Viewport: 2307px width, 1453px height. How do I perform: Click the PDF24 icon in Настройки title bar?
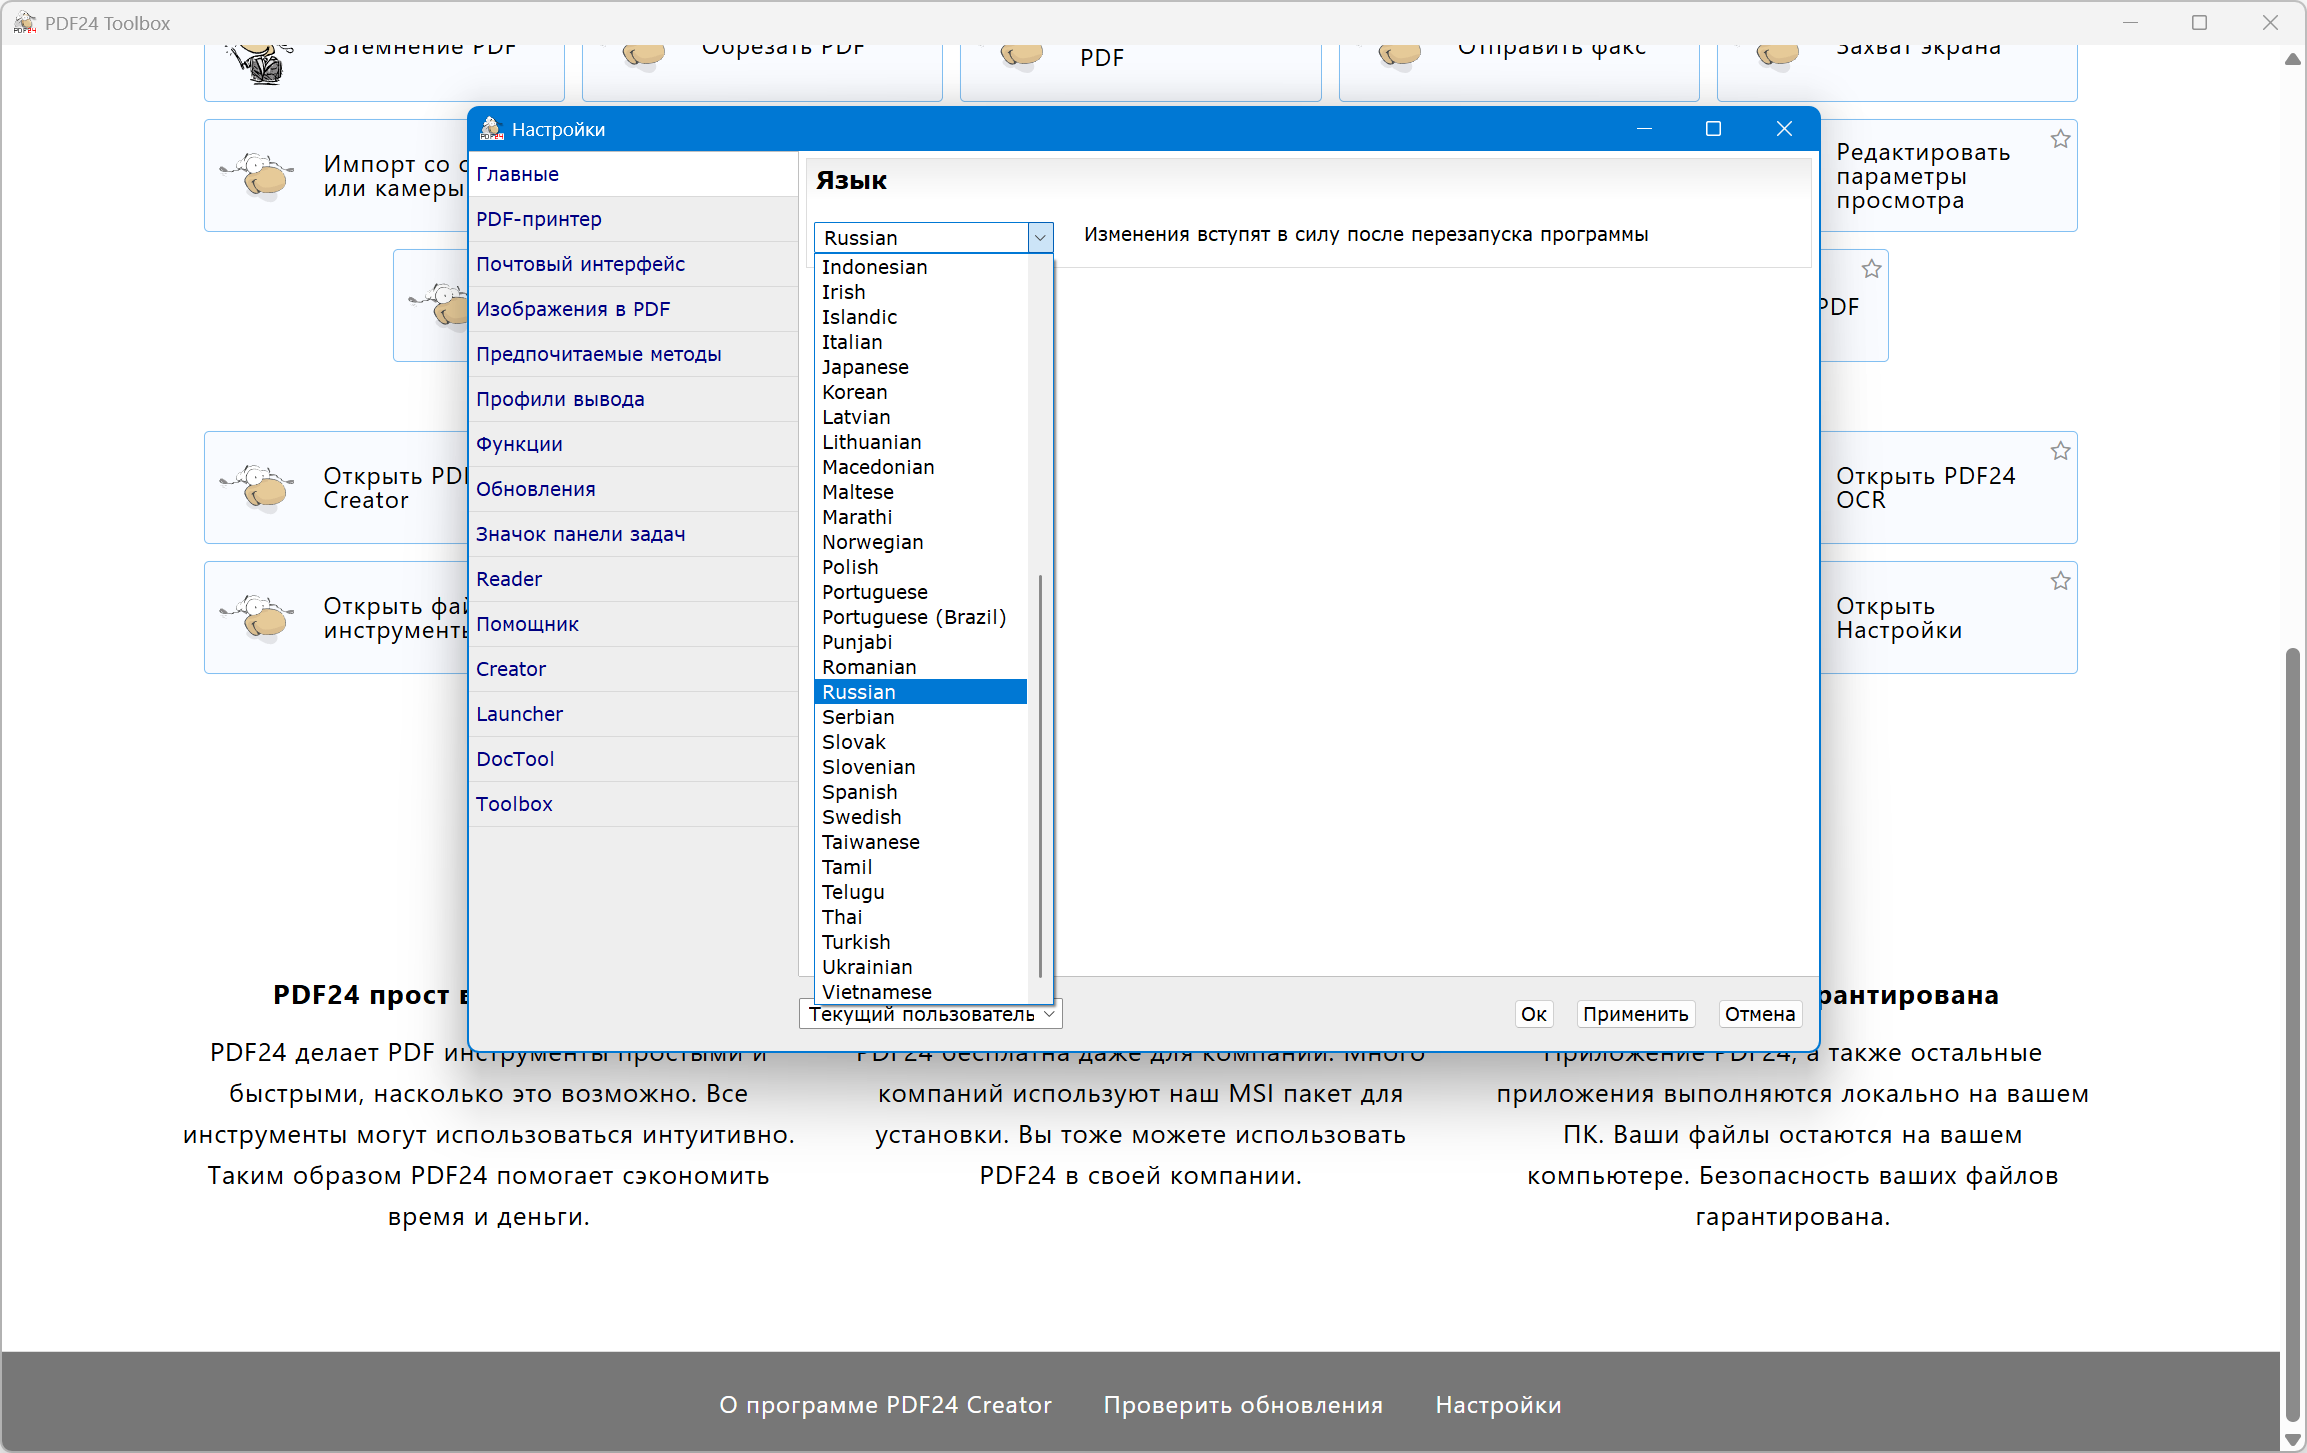(x=491, y=129)
